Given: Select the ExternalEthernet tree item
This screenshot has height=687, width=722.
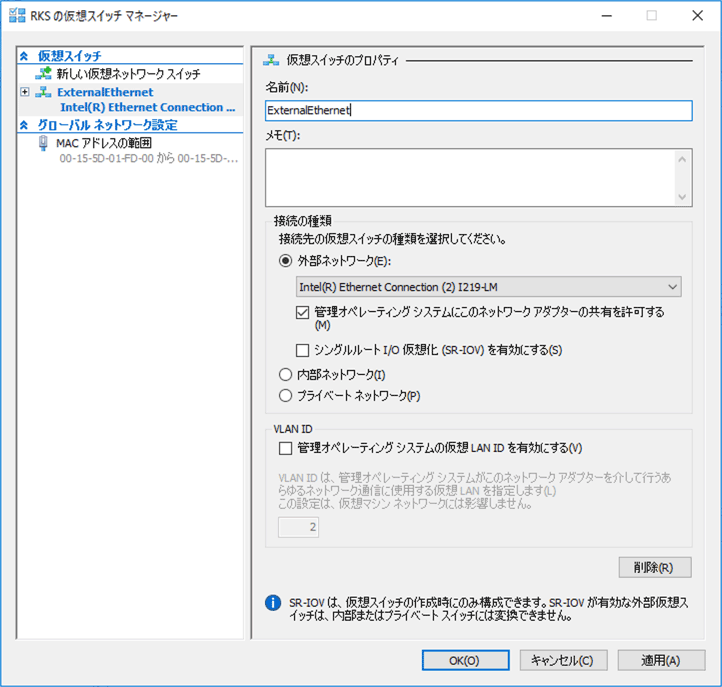Looking at the screenshot, I should click(105, 92).
